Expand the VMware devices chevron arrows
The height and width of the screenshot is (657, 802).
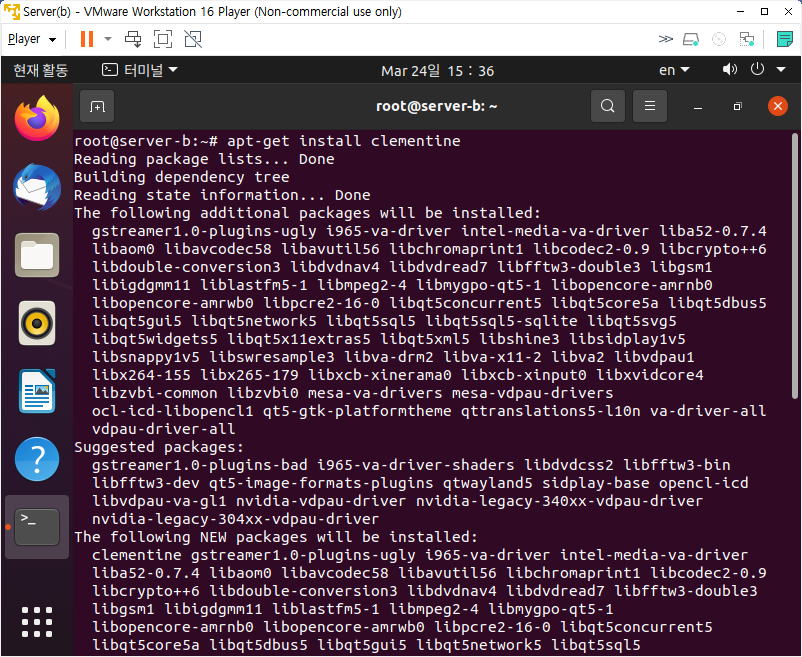click(x=665, y=39)
